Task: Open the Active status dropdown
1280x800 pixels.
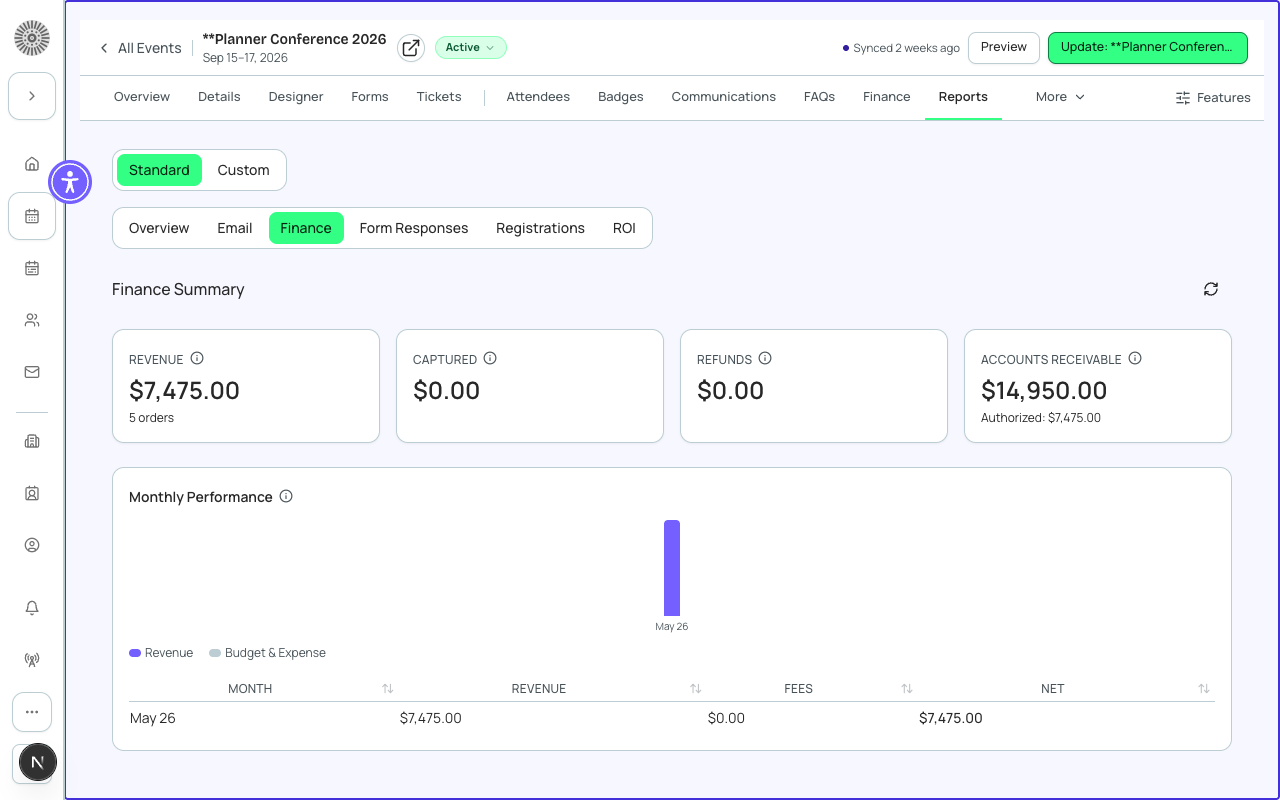Action: coord(470,47)
